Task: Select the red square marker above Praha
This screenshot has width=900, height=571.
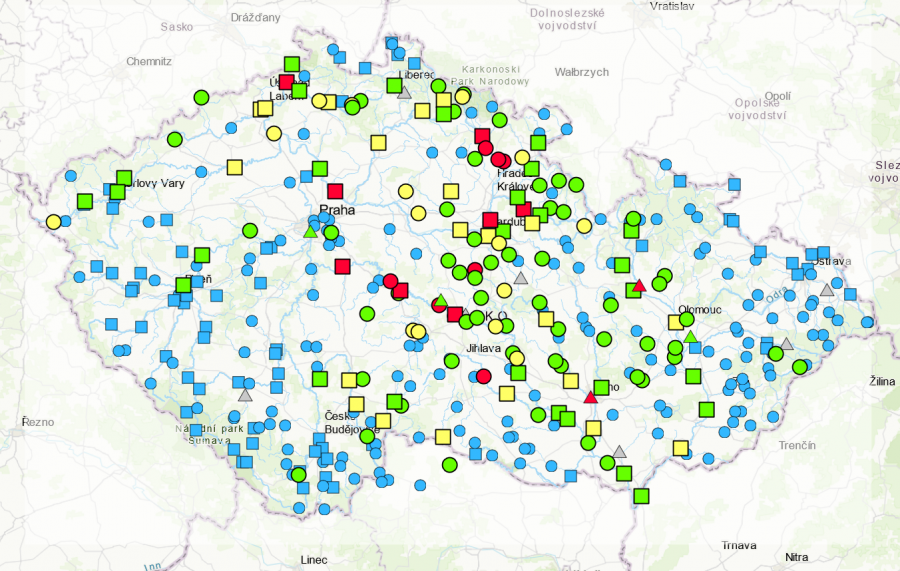Action: click(x=335, y=191)
